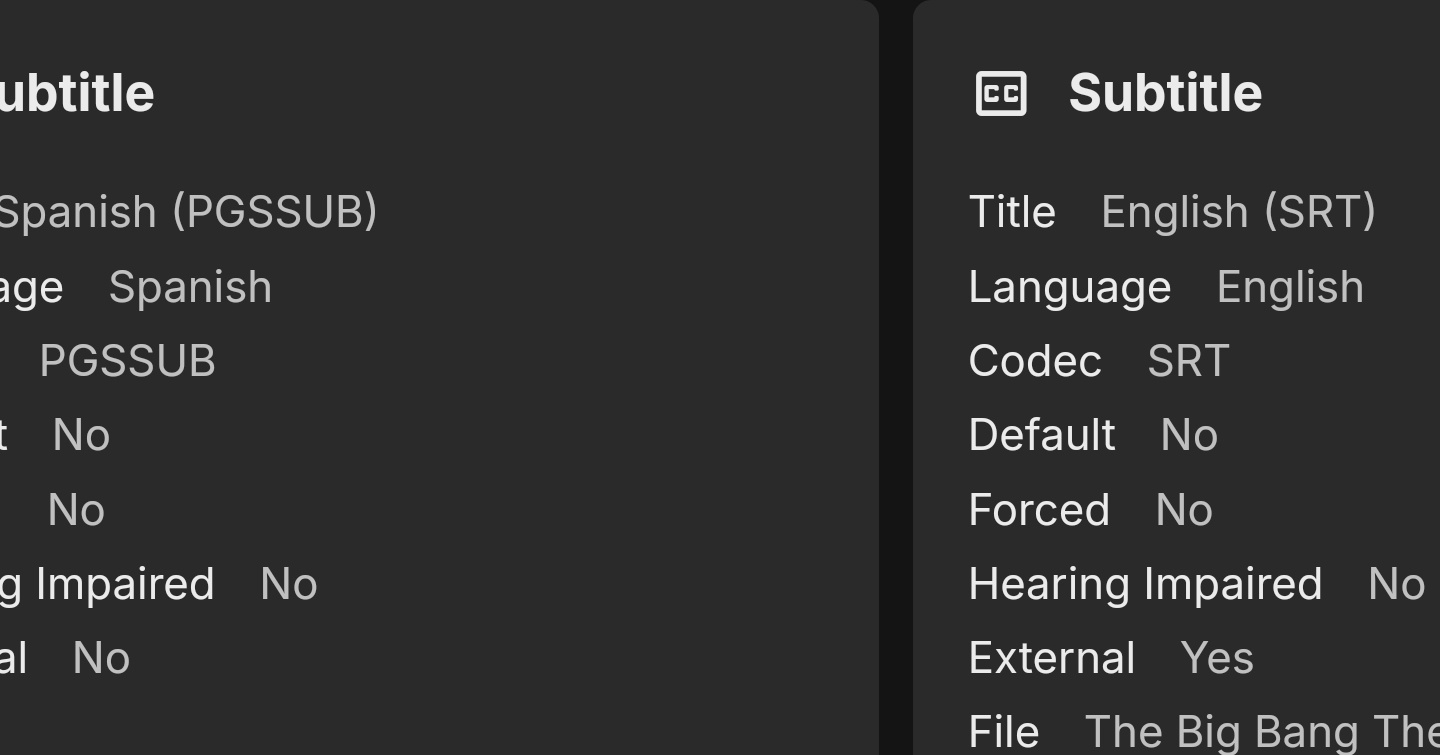Click The Big Bang file name text
This screenshot has height=755, width=1440.
[1262, 732]
